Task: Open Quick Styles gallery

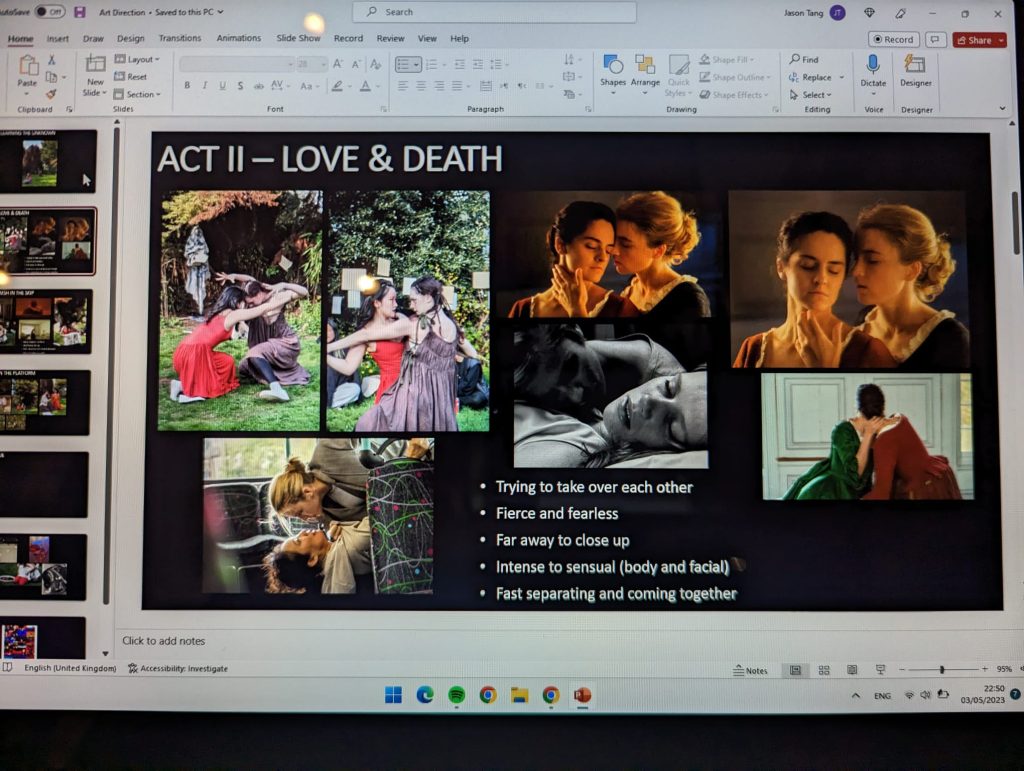Action: tap(679, 75)
